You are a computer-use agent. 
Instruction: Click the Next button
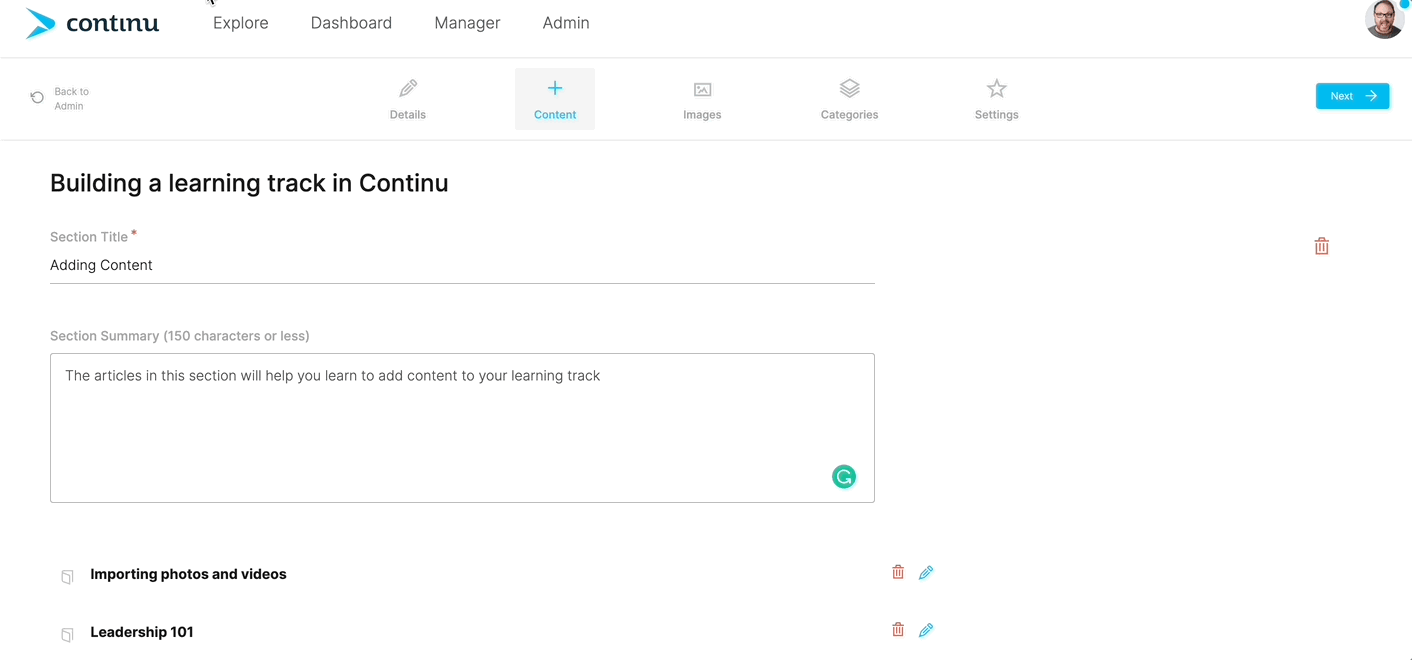[1352, 96]
